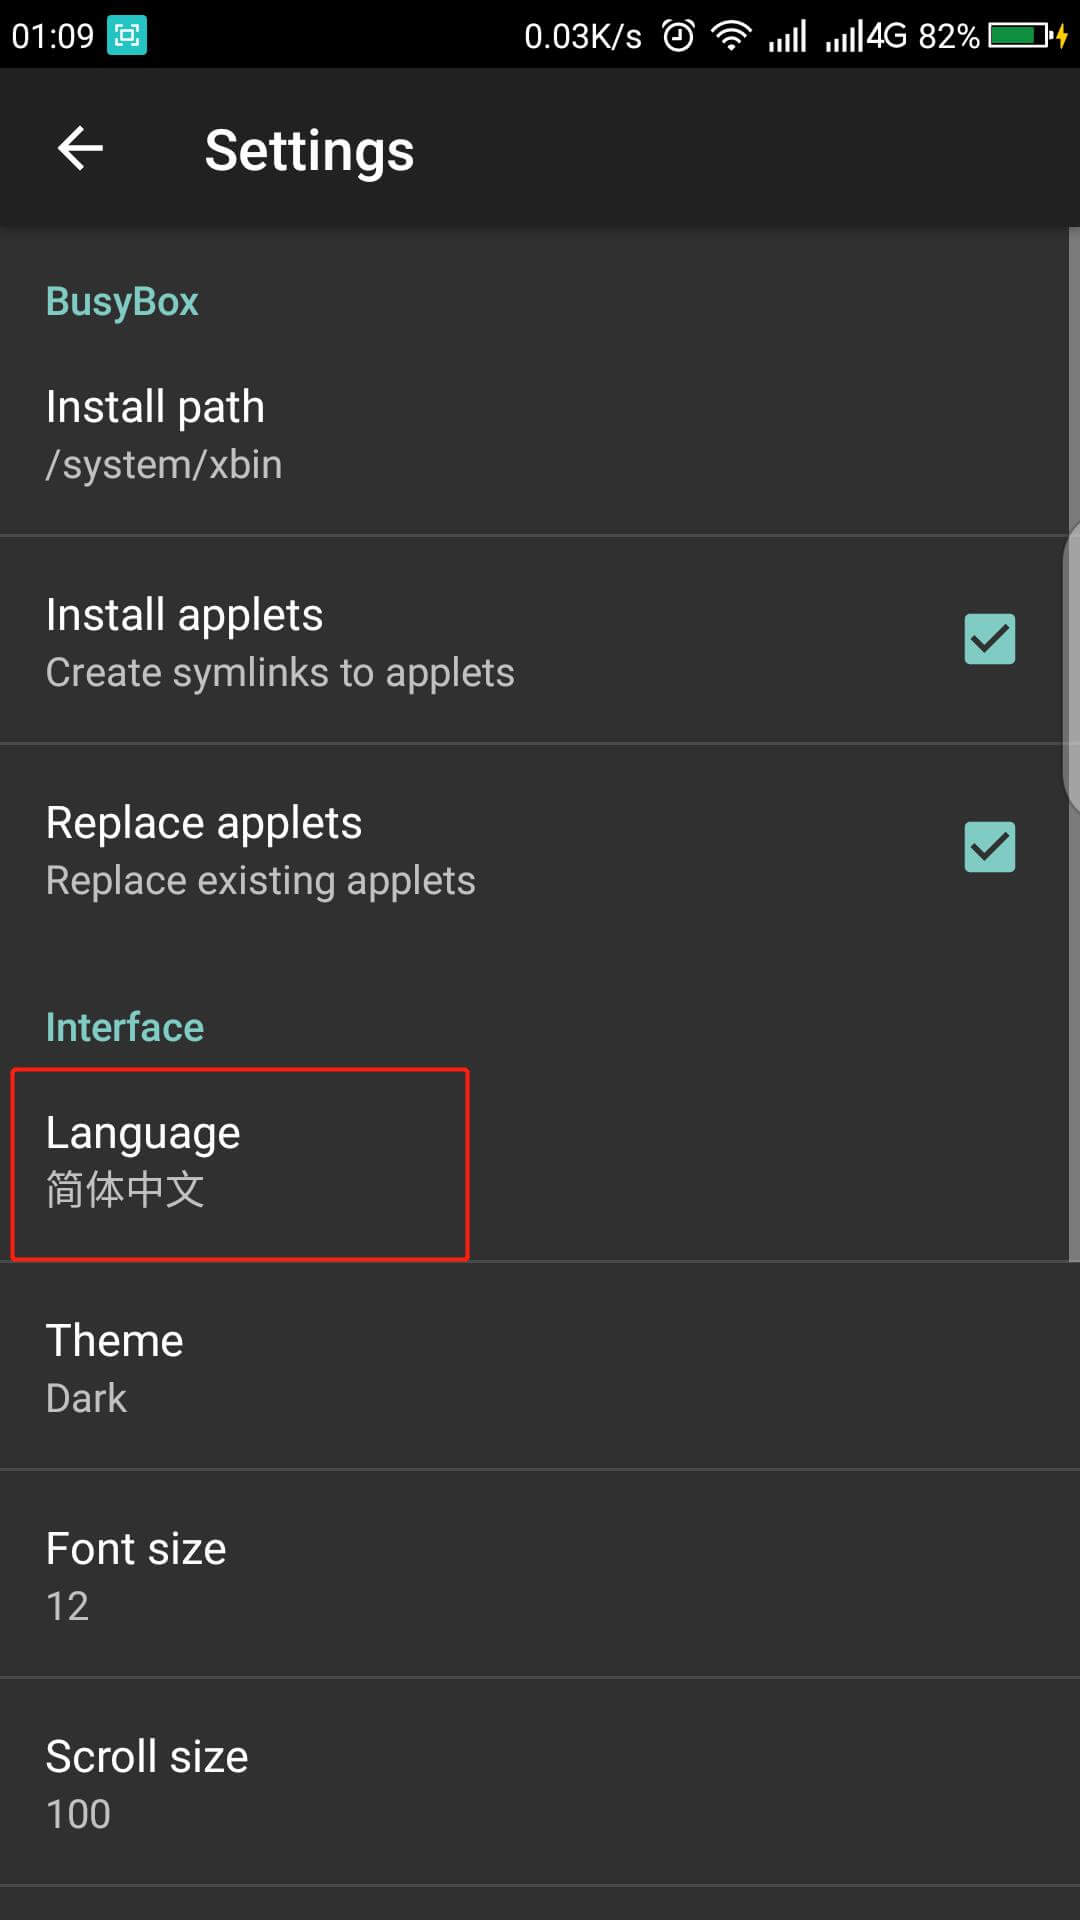
Task: Uncheck the Replace applets checkbox
Action: tap(989, 847)
